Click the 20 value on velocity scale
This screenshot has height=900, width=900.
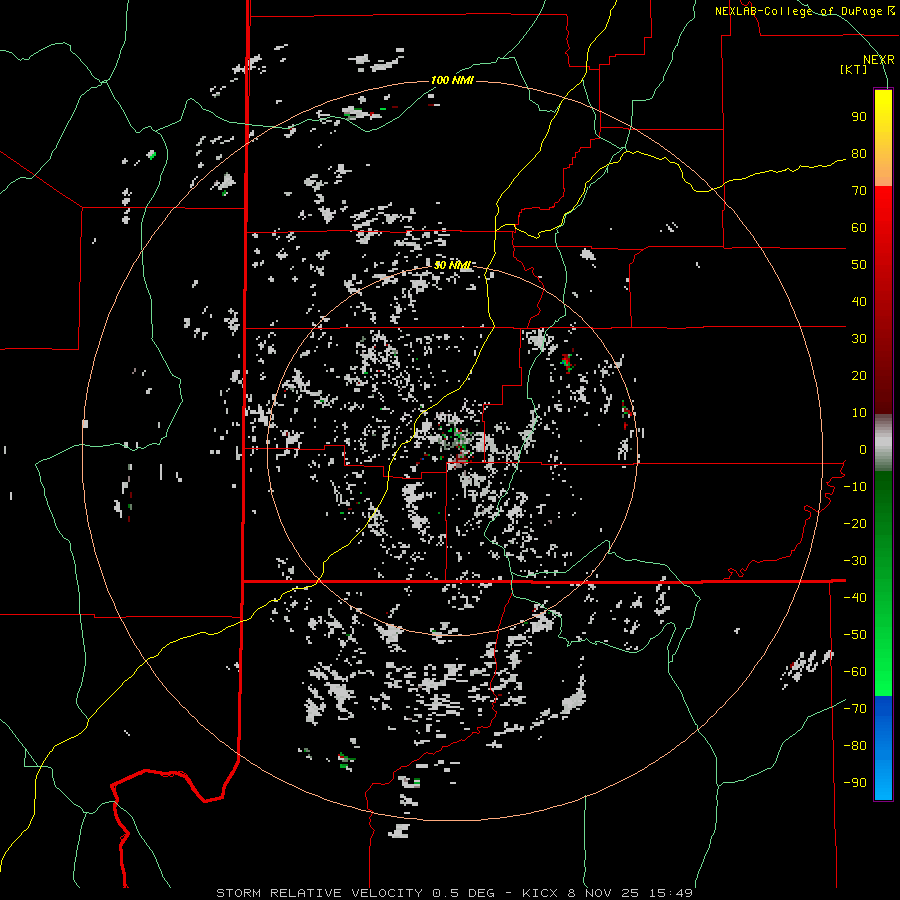point(859,376)
